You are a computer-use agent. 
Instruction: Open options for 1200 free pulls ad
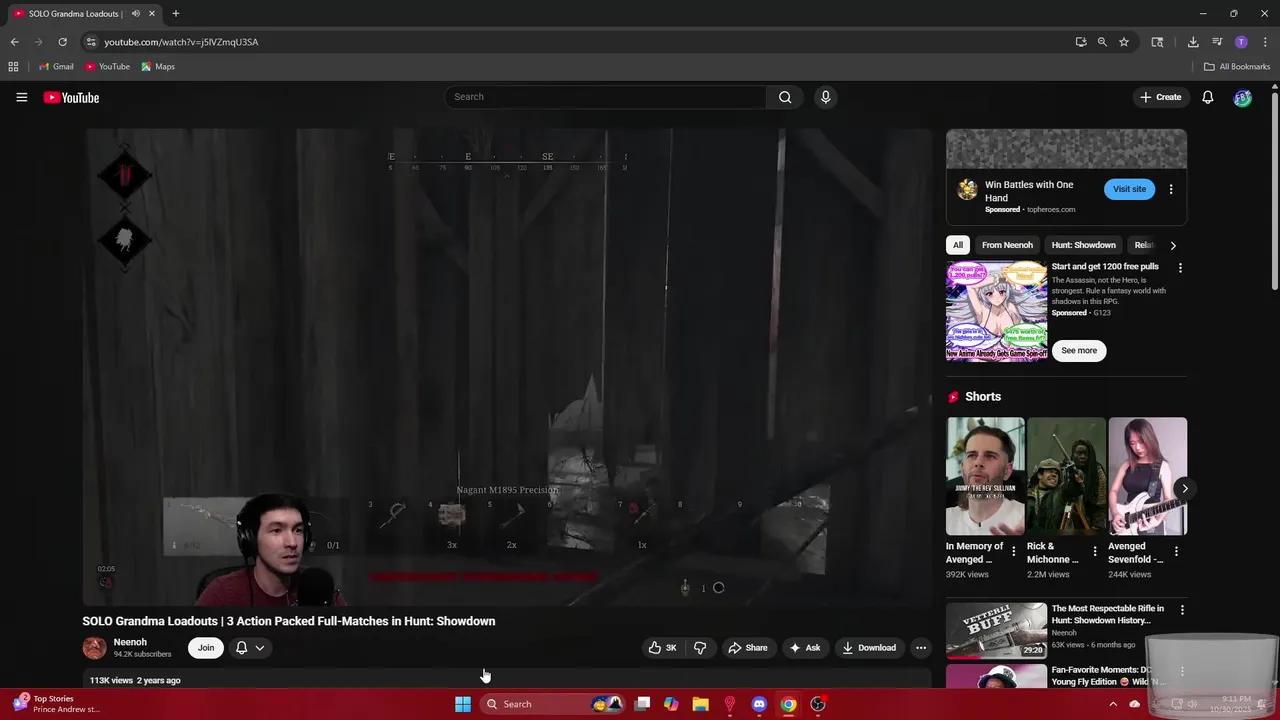click(x=1180, y=268)
